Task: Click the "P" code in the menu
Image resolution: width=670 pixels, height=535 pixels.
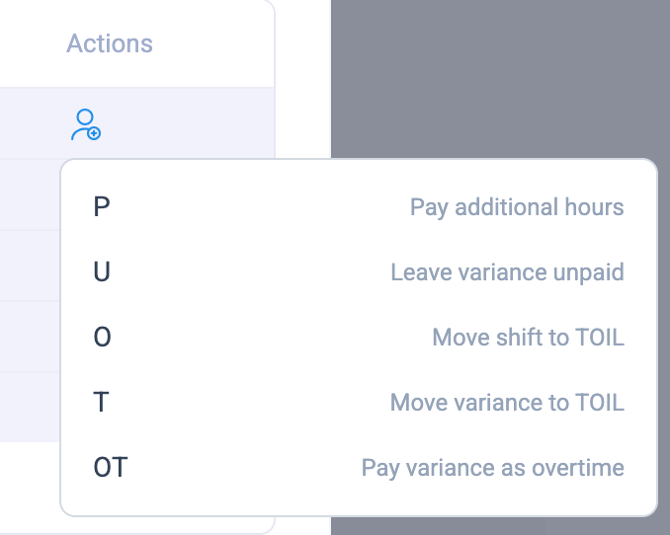Action: pyautogui.click(x=101, y=208)
